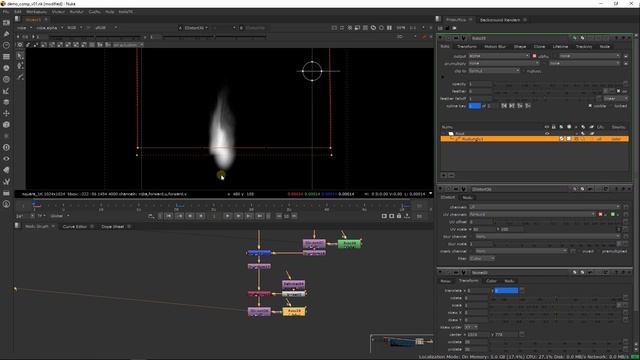This screenshot has width=640, height=360.
Task: Select the yellow Roto node in graph
Action: point(294,311)
